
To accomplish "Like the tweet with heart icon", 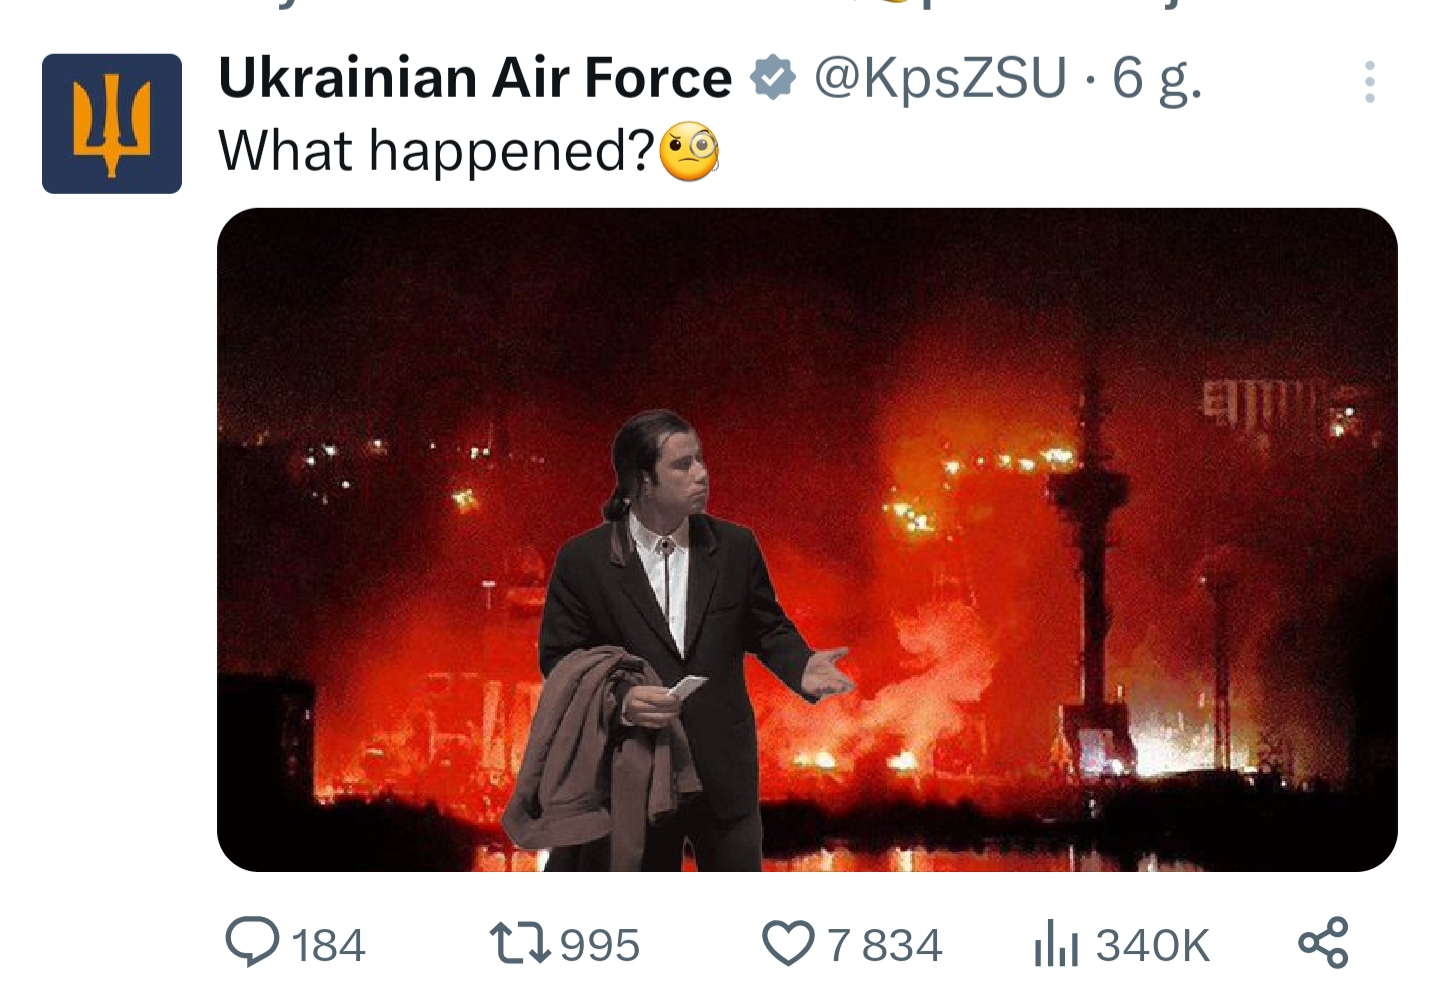I will 788,944.
